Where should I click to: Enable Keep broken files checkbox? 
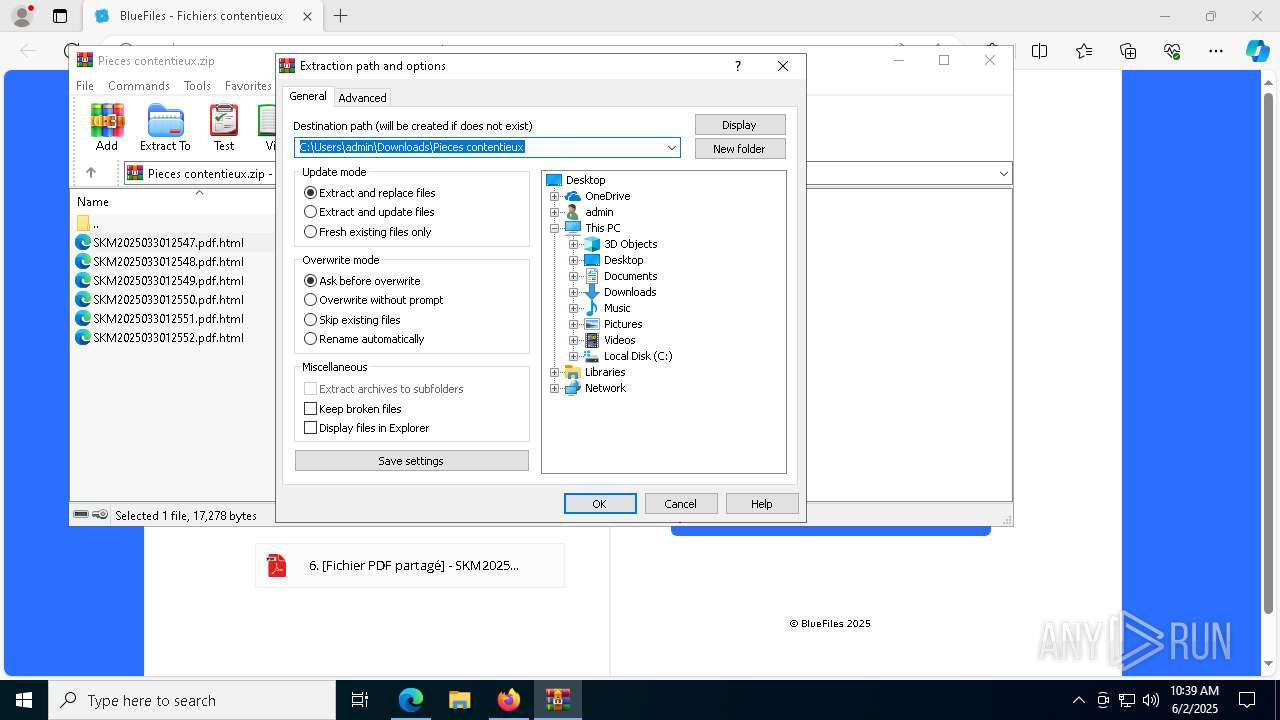pyautogui.click(x=311, y=409)
